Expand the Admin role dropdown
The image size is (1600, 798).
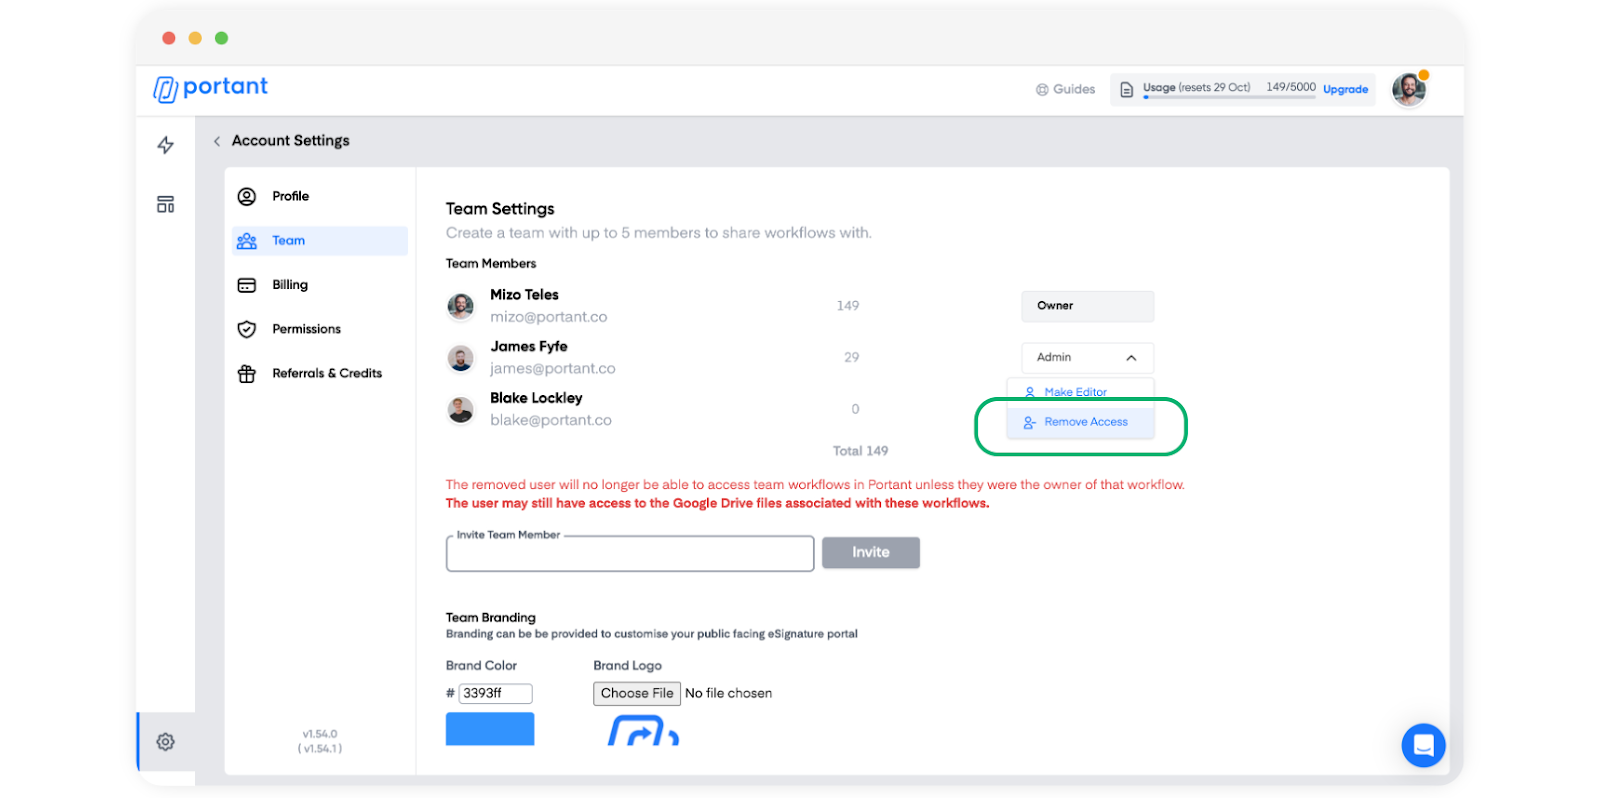pos(1087,358)
